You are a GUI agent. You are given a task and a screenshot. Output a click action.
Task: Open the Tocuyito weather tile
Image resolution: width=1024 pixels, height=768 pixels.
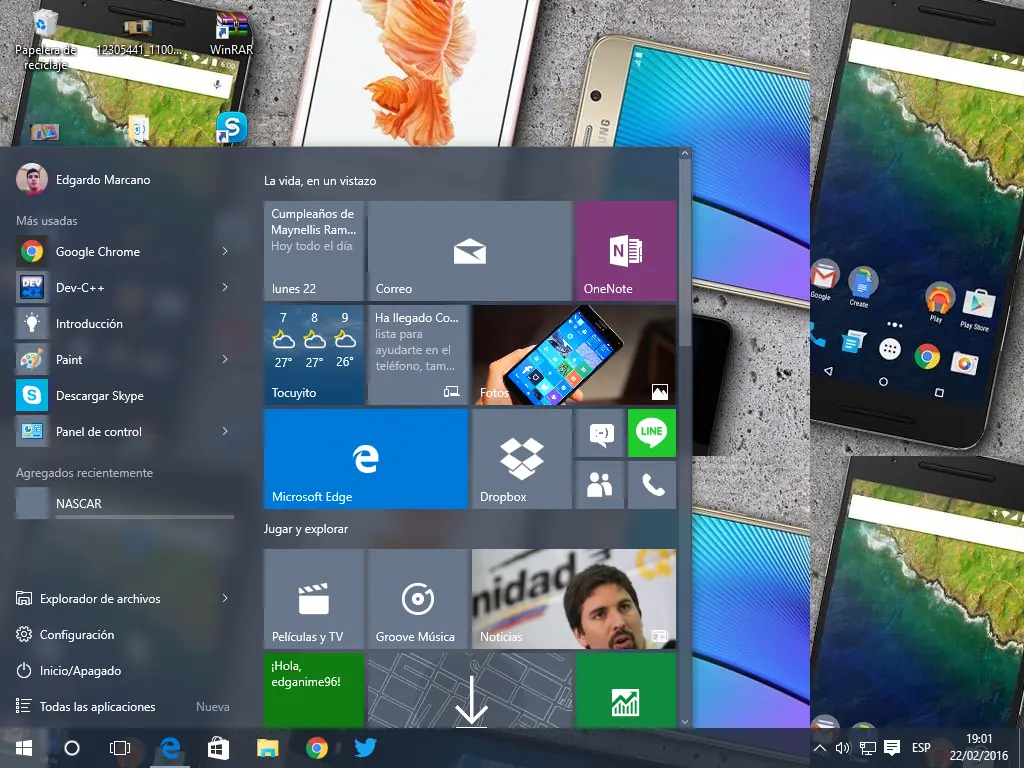pos(313,355)
